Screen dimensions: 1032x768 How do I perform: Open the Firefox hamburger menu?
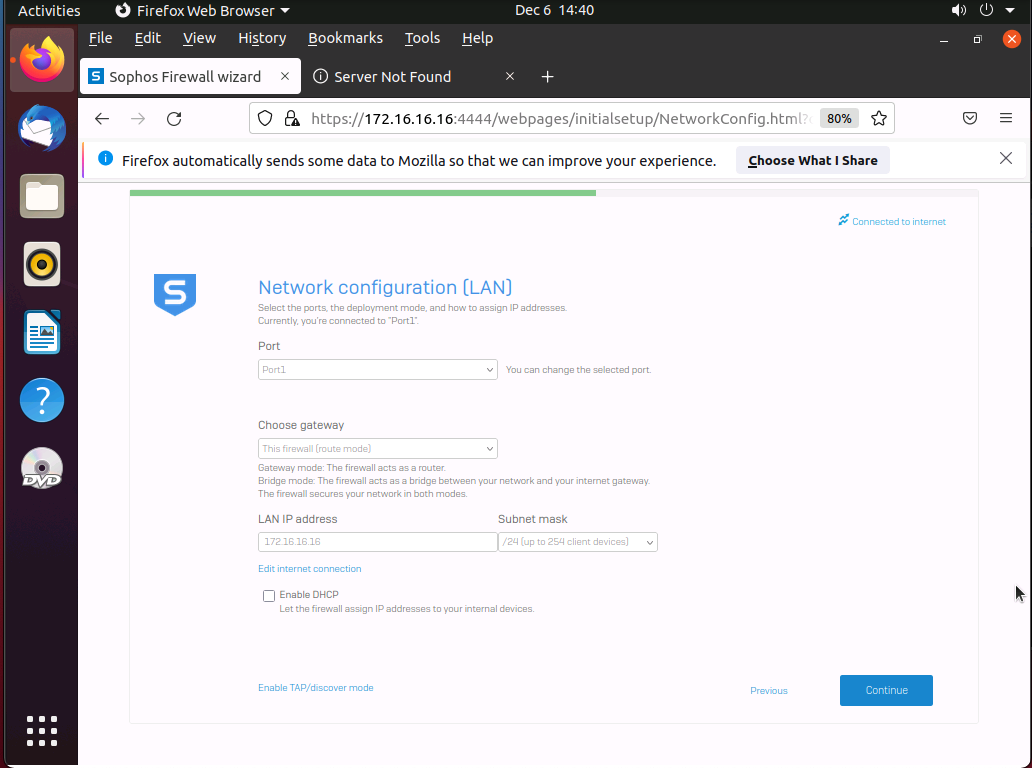click(1006, 119)
